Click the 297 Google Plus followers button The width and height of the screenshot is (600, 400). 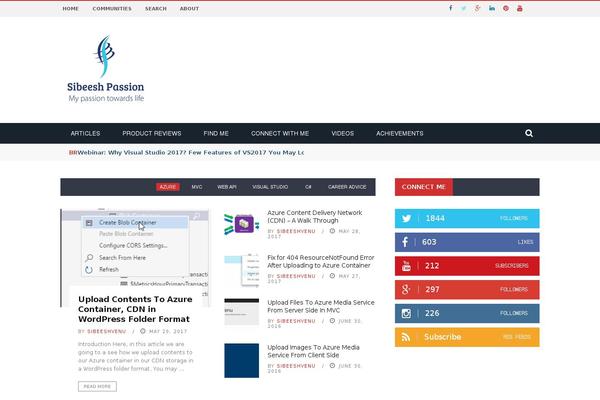pyautogui.click(x=467, y=289)
